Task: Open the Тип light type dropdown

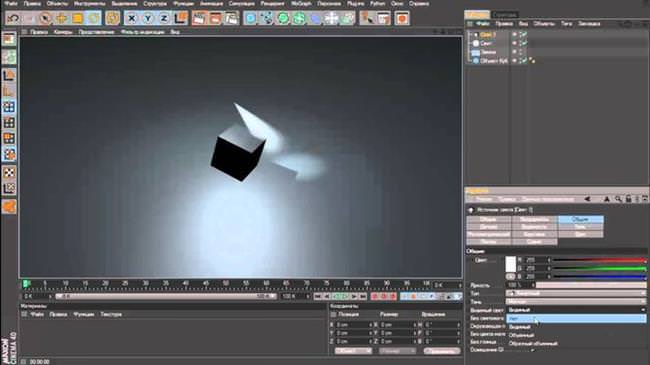Action: [576, 293]
